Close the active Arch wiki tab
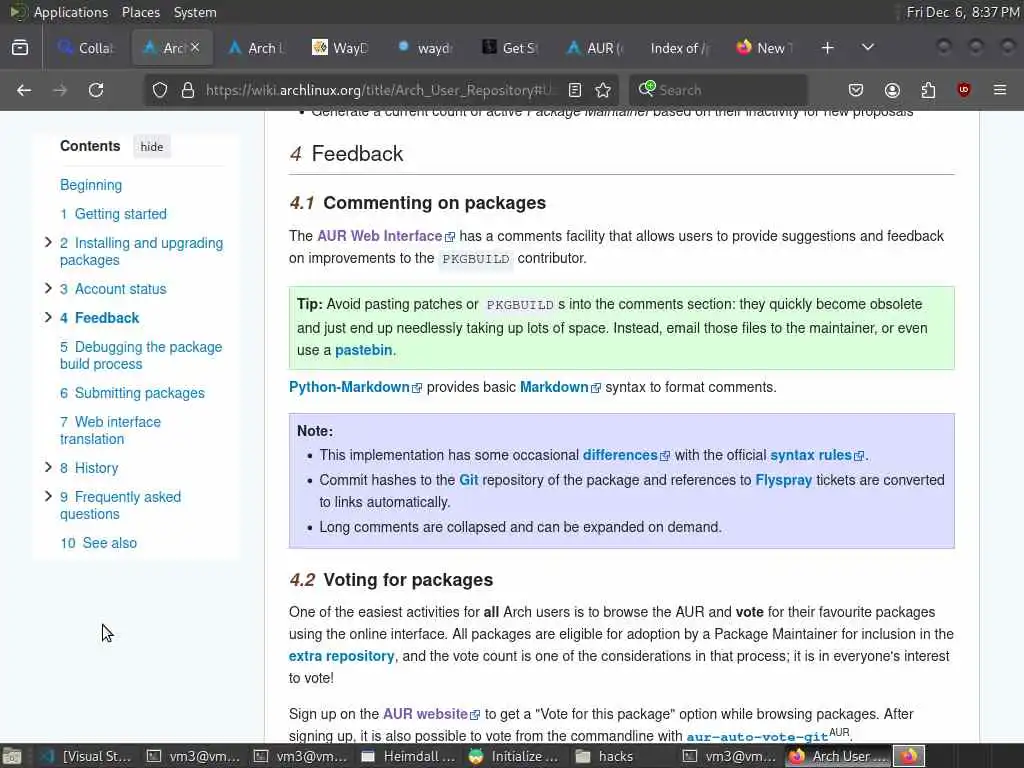Viewport: 1024px width, 768px height. tap(195, 48)
